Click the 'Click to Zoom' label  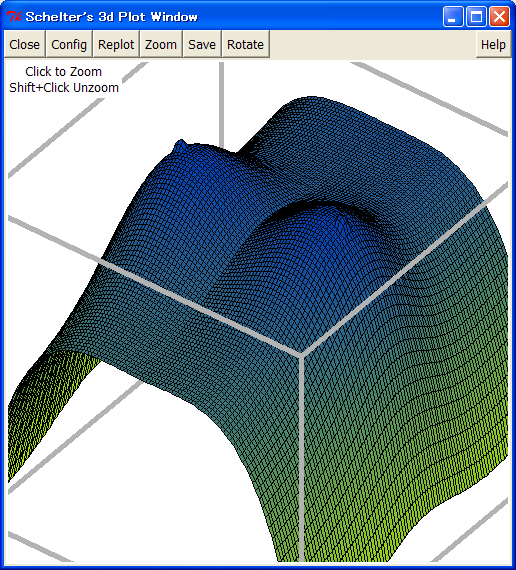[64, 72]
